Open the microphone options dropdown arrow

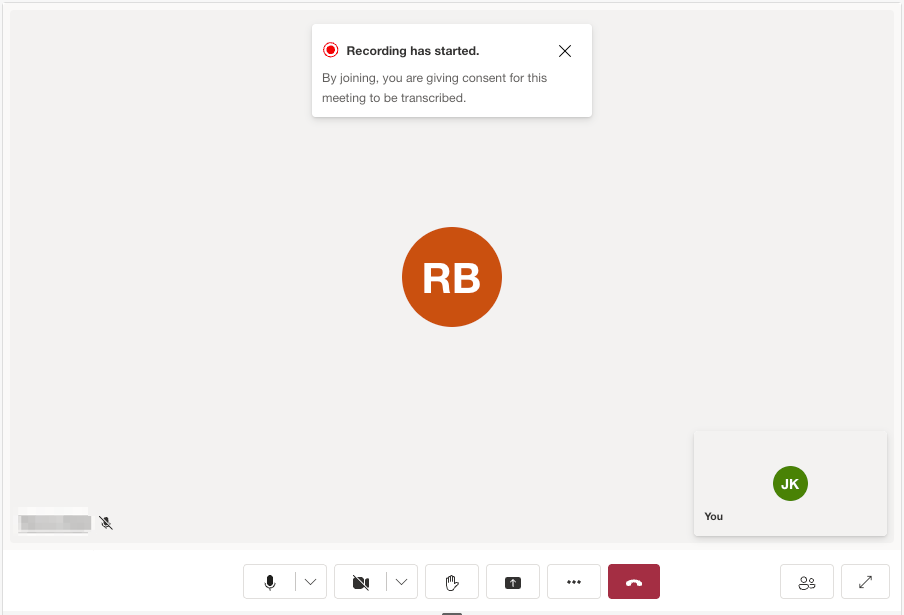(x=311, y=582)
